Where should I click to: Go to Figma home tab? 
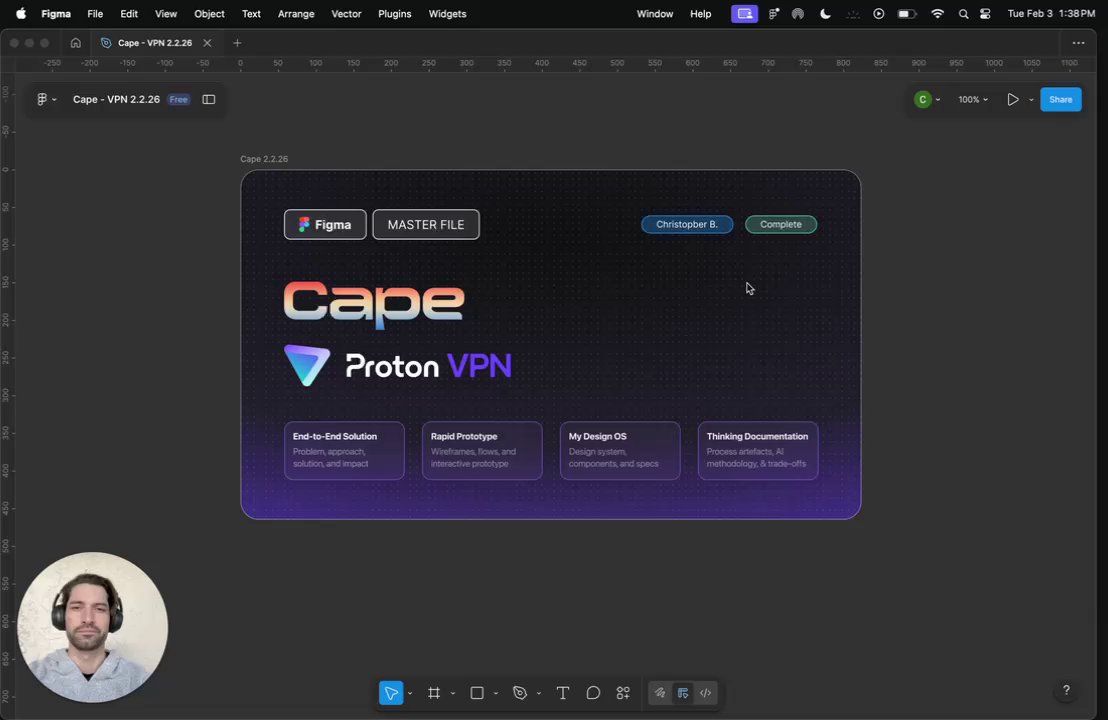[76, 43]
